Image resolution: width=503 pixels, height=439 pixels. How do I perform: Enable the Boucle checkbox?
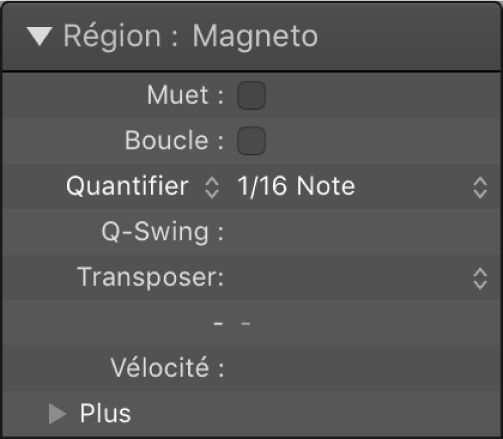click(251, 141)
